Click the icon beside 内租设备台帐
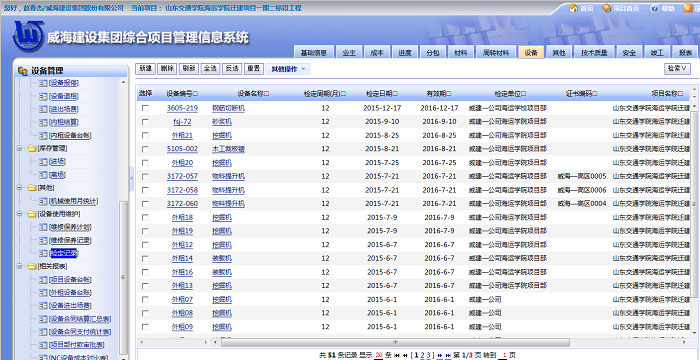Screen dimensions: 700x360 tap(43, 135)
